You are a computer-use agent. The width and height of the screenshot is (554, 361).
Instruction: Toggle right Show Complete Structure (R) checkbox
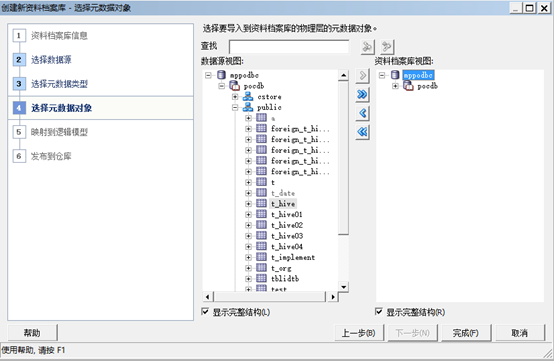pos(379,312)
